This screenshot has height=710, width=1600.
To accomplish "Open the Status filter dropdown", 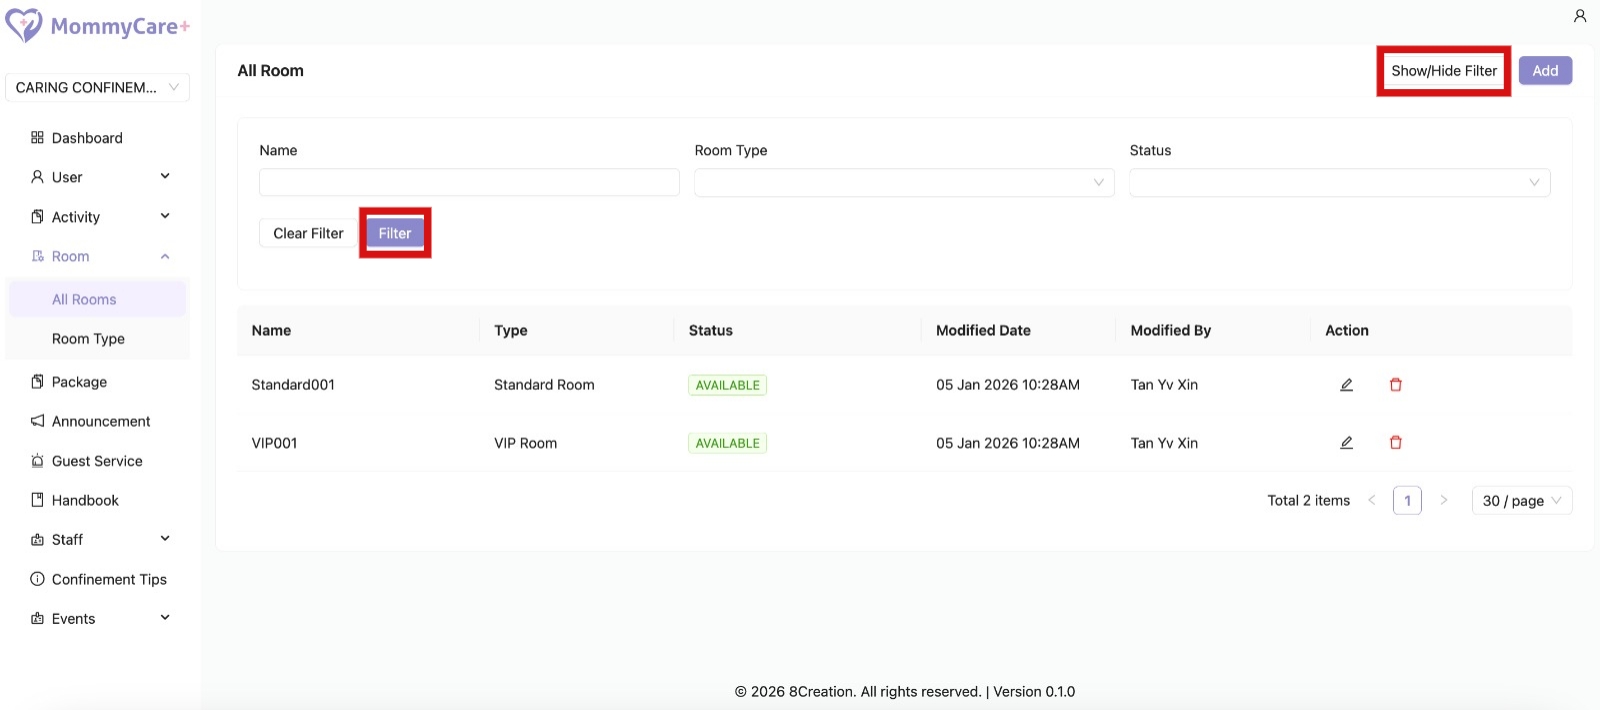I will pyautogui.click(x=1338, y=182).
